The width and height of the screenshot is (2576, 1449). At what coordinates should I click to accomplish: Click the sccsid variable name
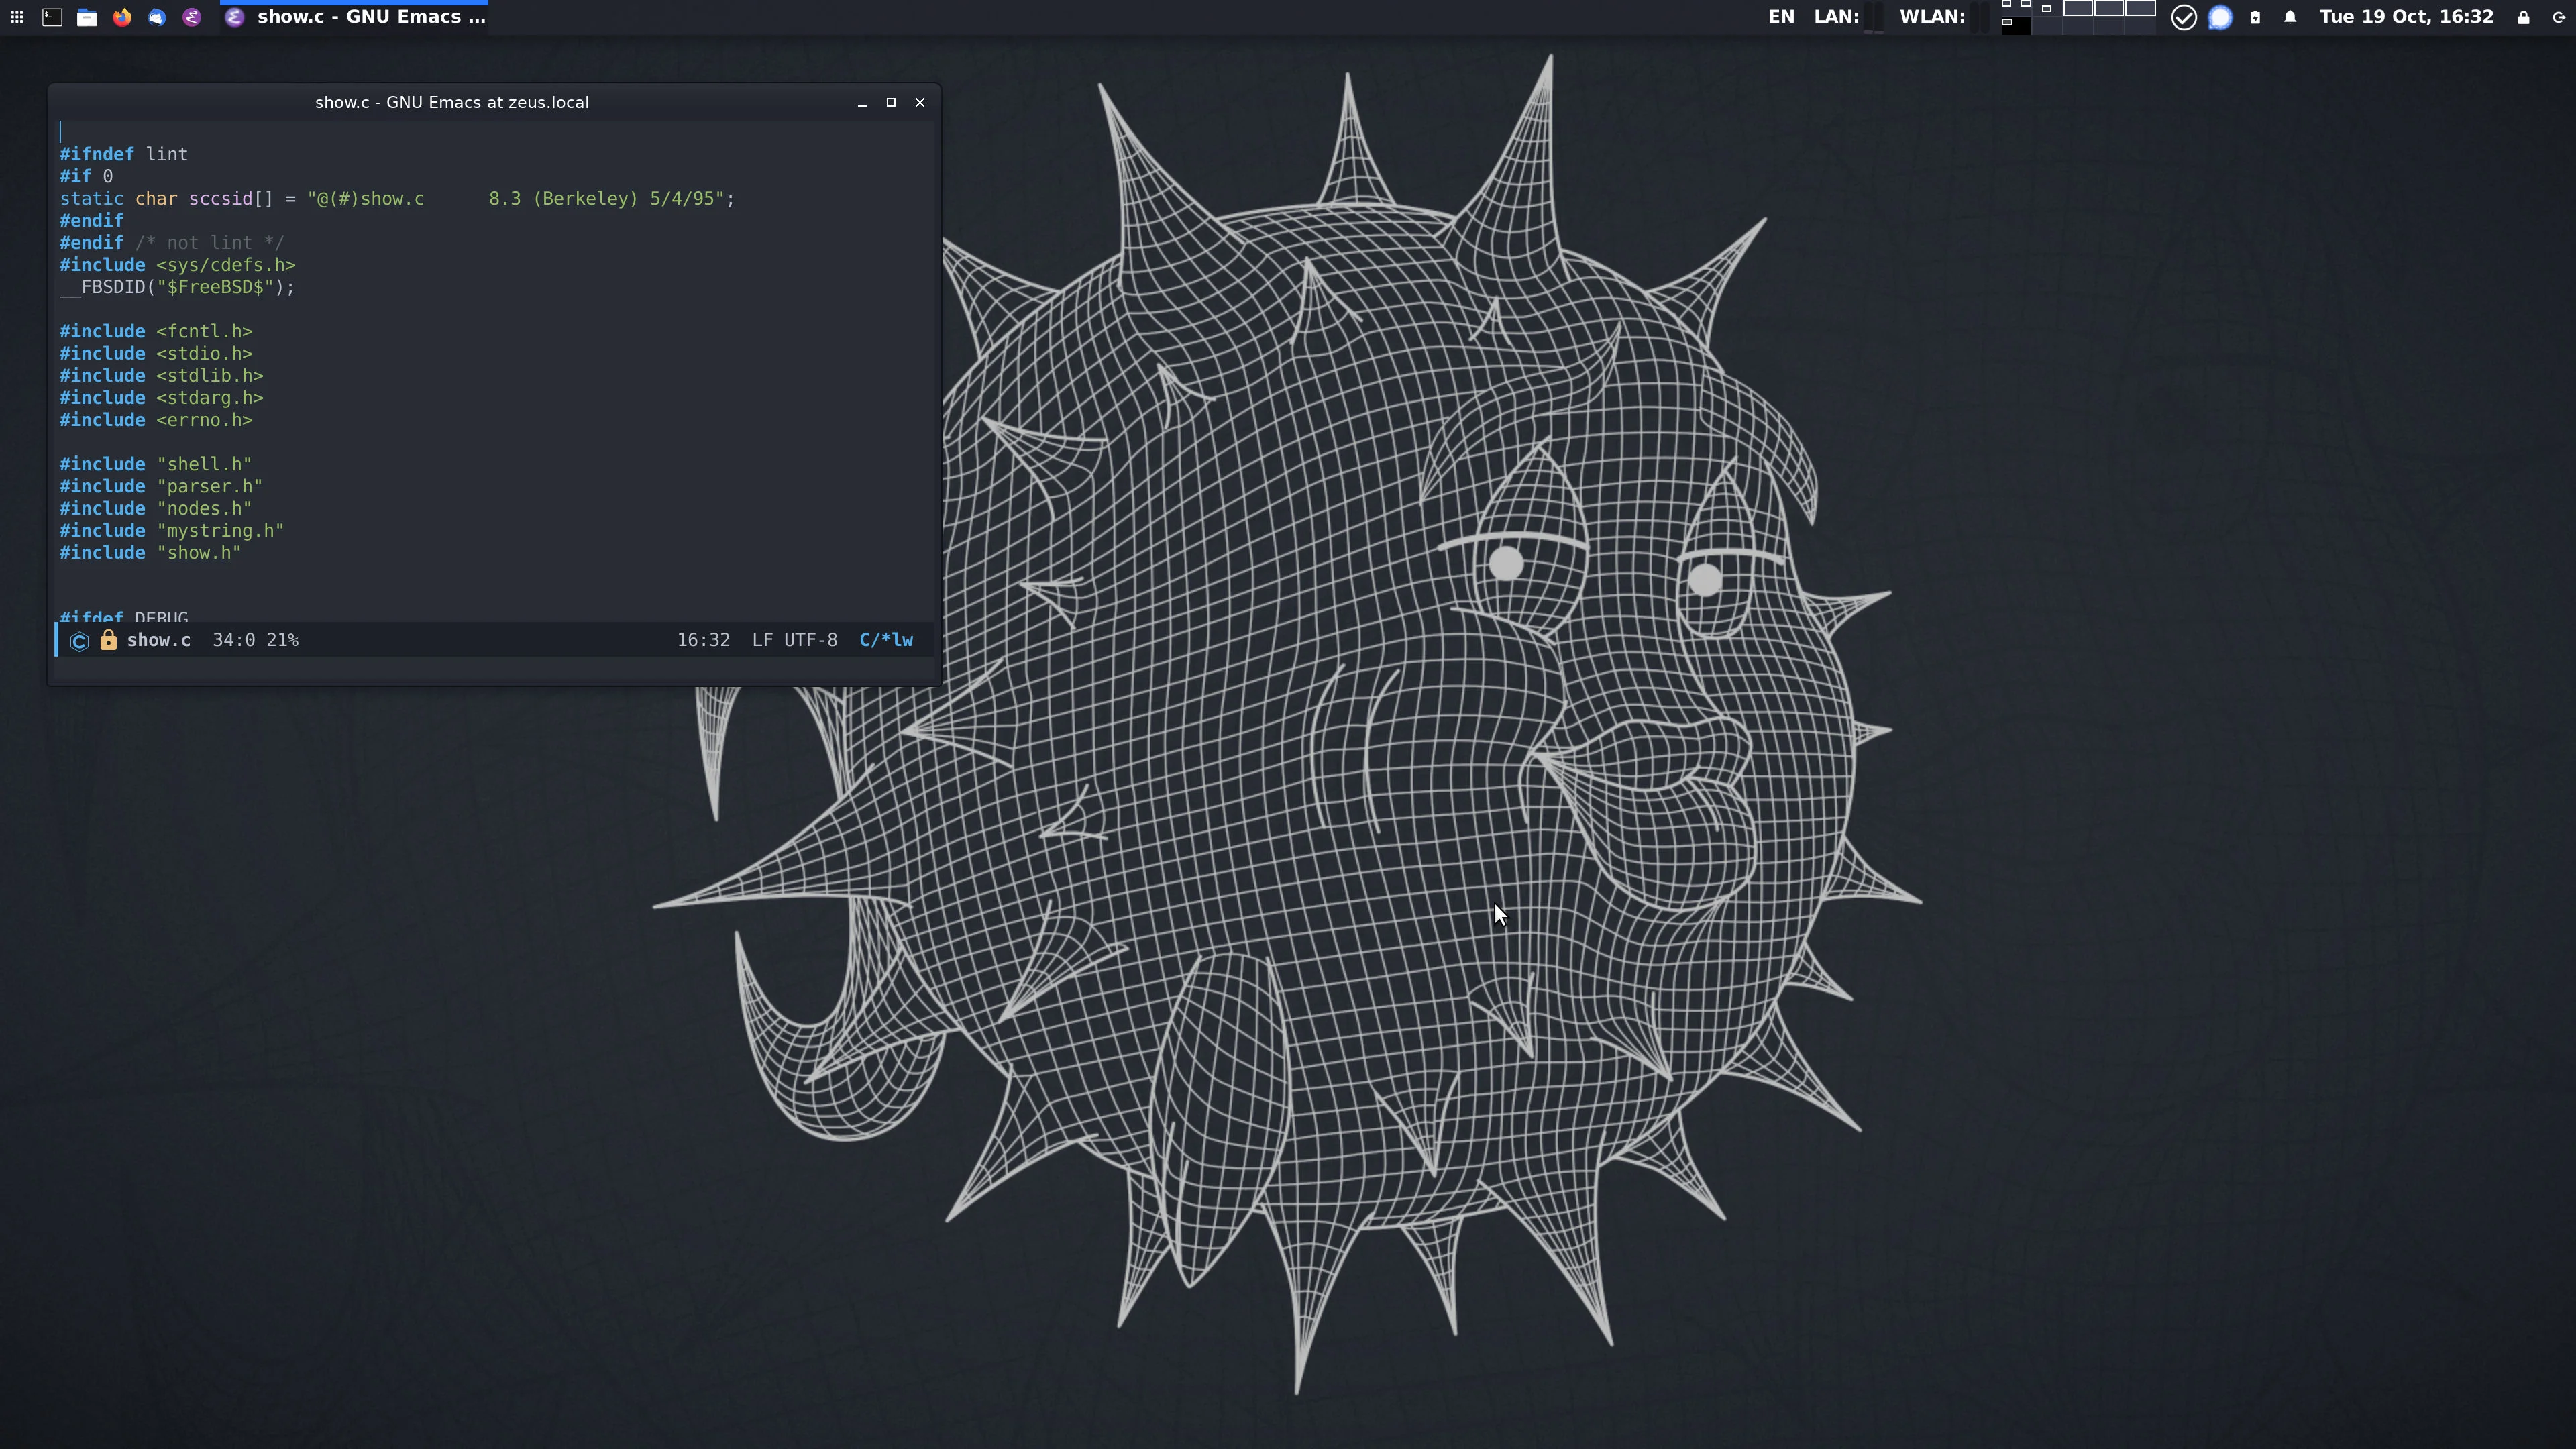click(x=221, y=198)
